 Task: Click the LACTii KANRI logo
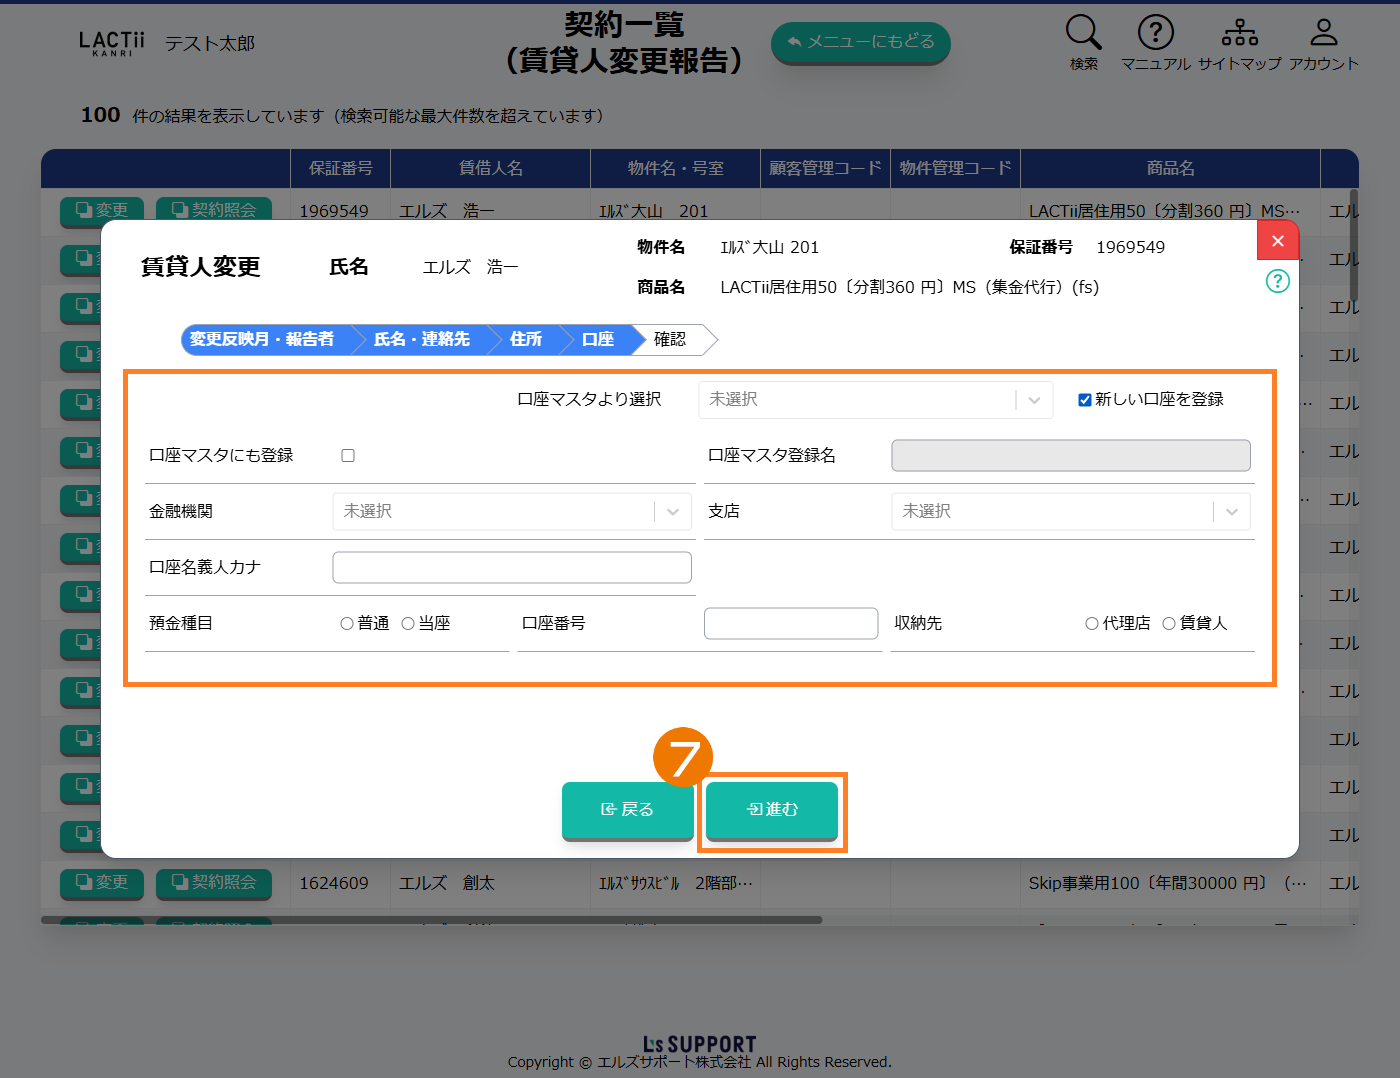tap(112, 43)
